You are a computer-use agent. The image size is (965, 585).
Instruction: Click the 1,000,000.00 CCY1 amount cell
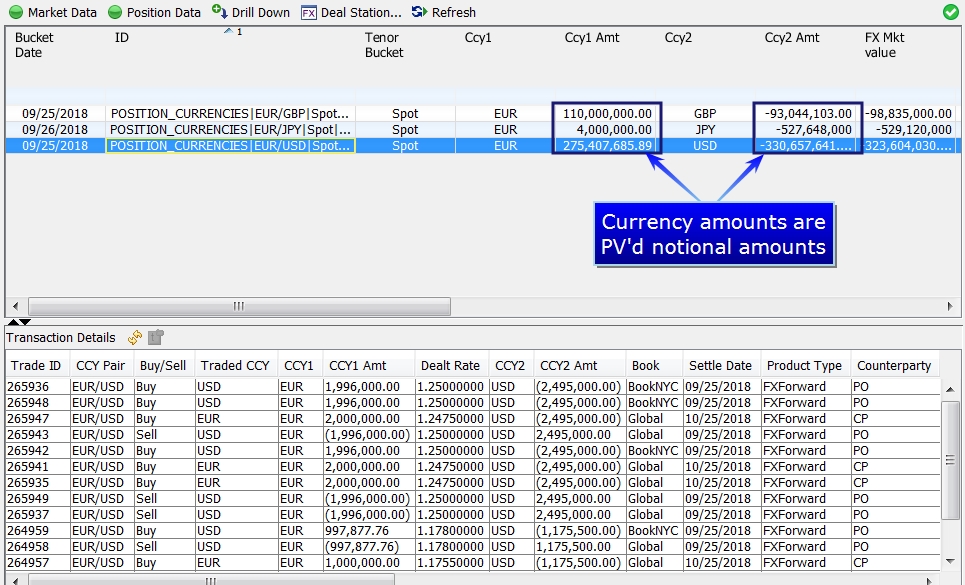[x=369, y=562]
